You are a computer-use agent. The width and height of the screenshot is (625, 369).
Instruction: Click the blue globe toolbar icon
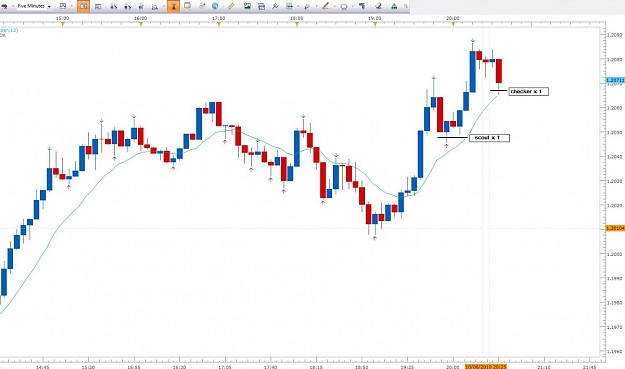point(215,6)
